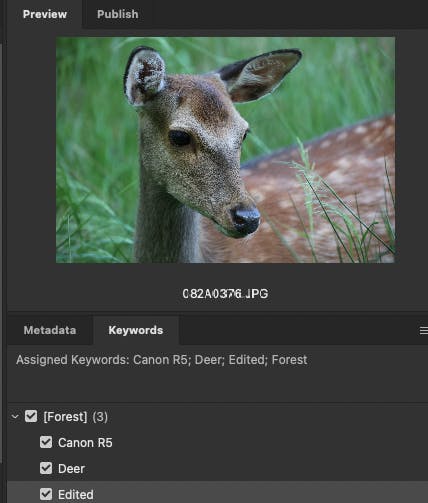This screenshot has width=428, height=503.
Task: Collapse the [Forest] keyword group chevron
Action: pos(15,417)
